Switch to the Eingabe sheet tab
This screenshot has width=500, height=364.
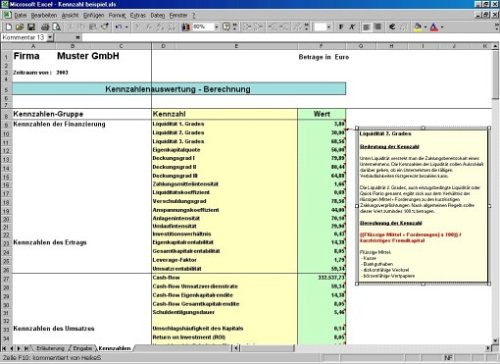click(82, 348)
